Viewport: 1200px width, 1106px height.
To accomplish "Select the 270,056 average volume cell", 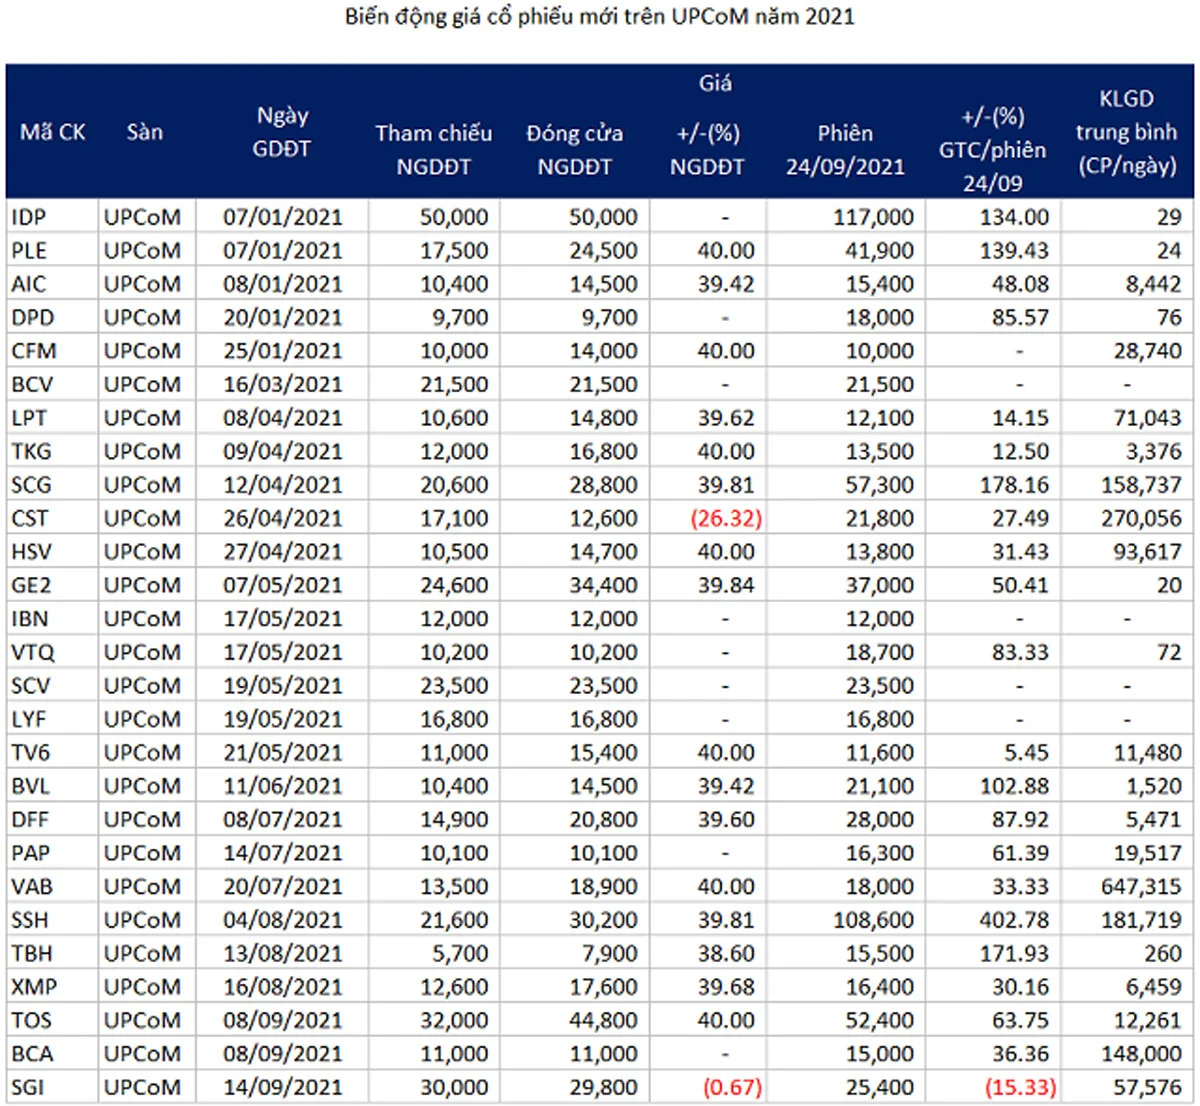I will tap(1138, 518).
